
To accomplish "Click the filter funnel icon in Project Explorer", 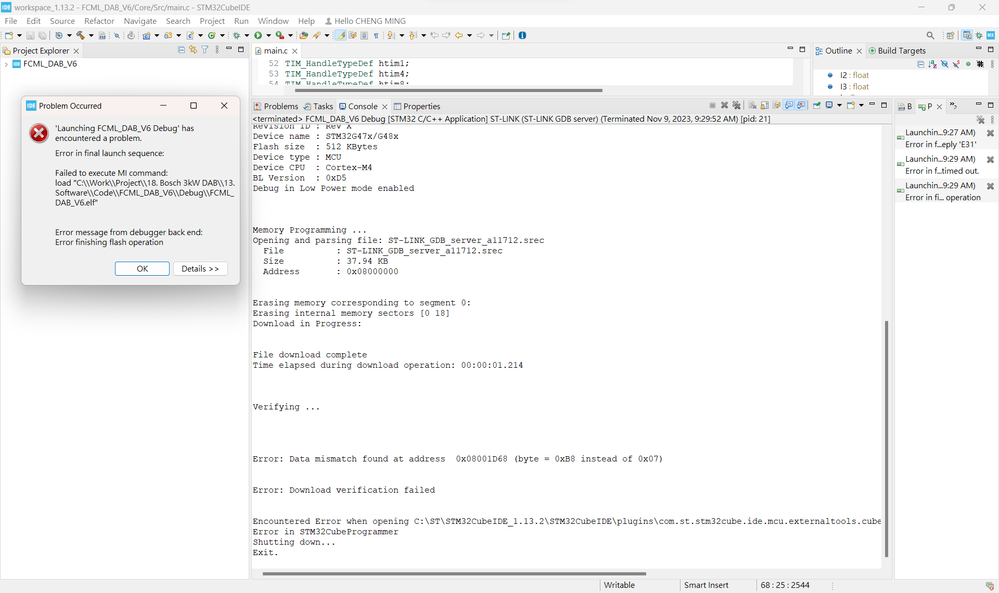I will [205, 50].
